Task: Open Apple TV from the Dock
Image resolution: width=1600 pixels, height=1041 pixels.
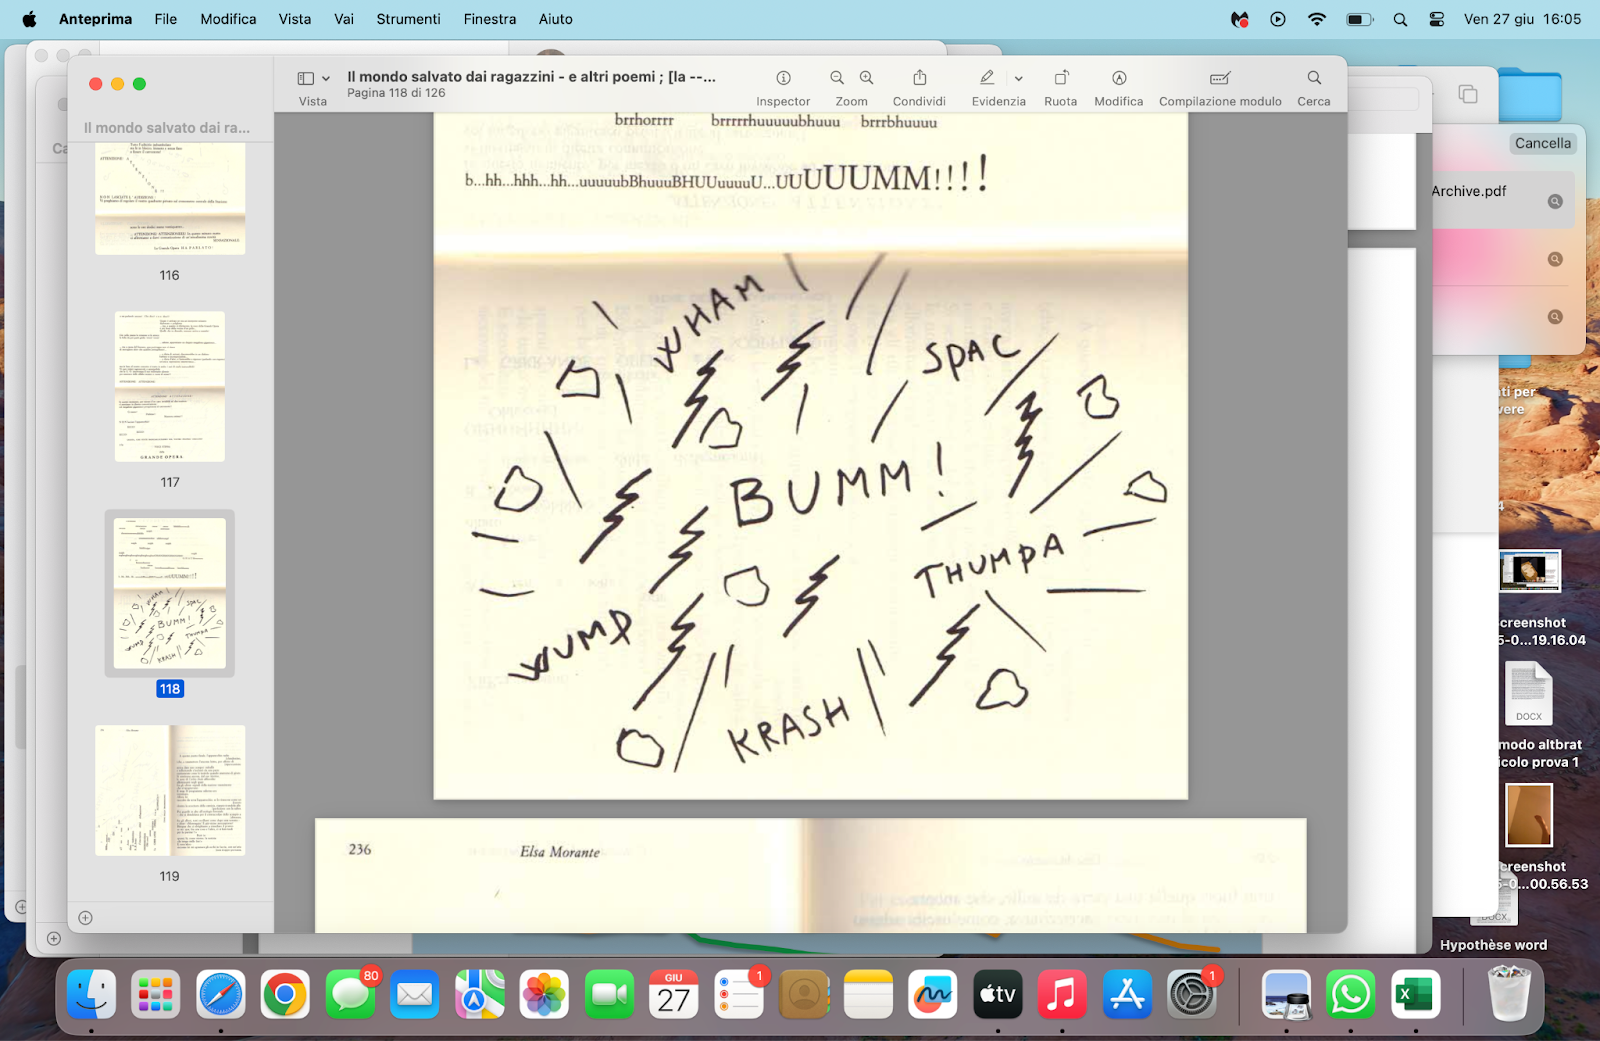Action: 998,995
